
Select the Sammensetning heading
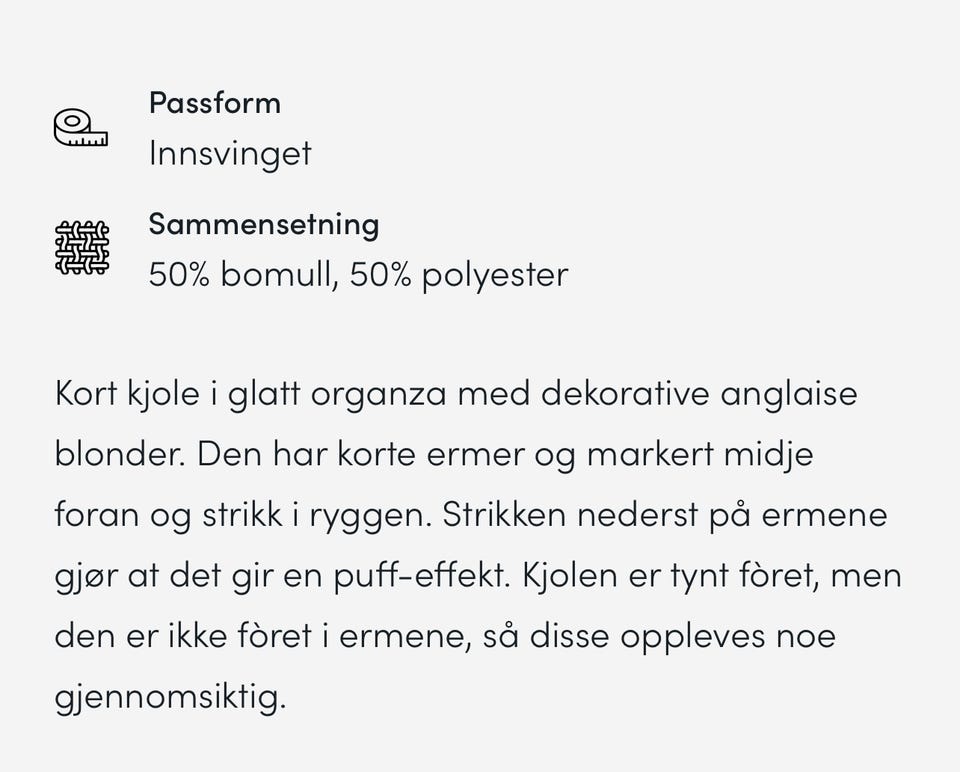[263, 224]
